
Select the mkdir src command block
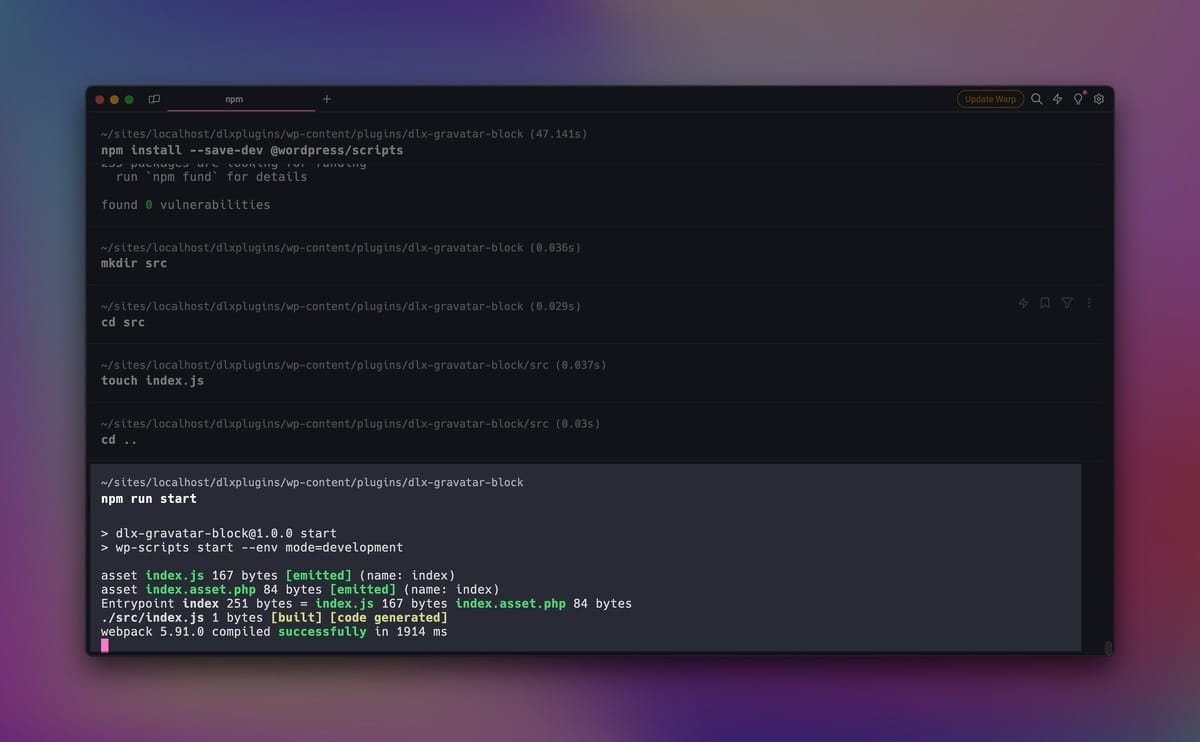134,264
